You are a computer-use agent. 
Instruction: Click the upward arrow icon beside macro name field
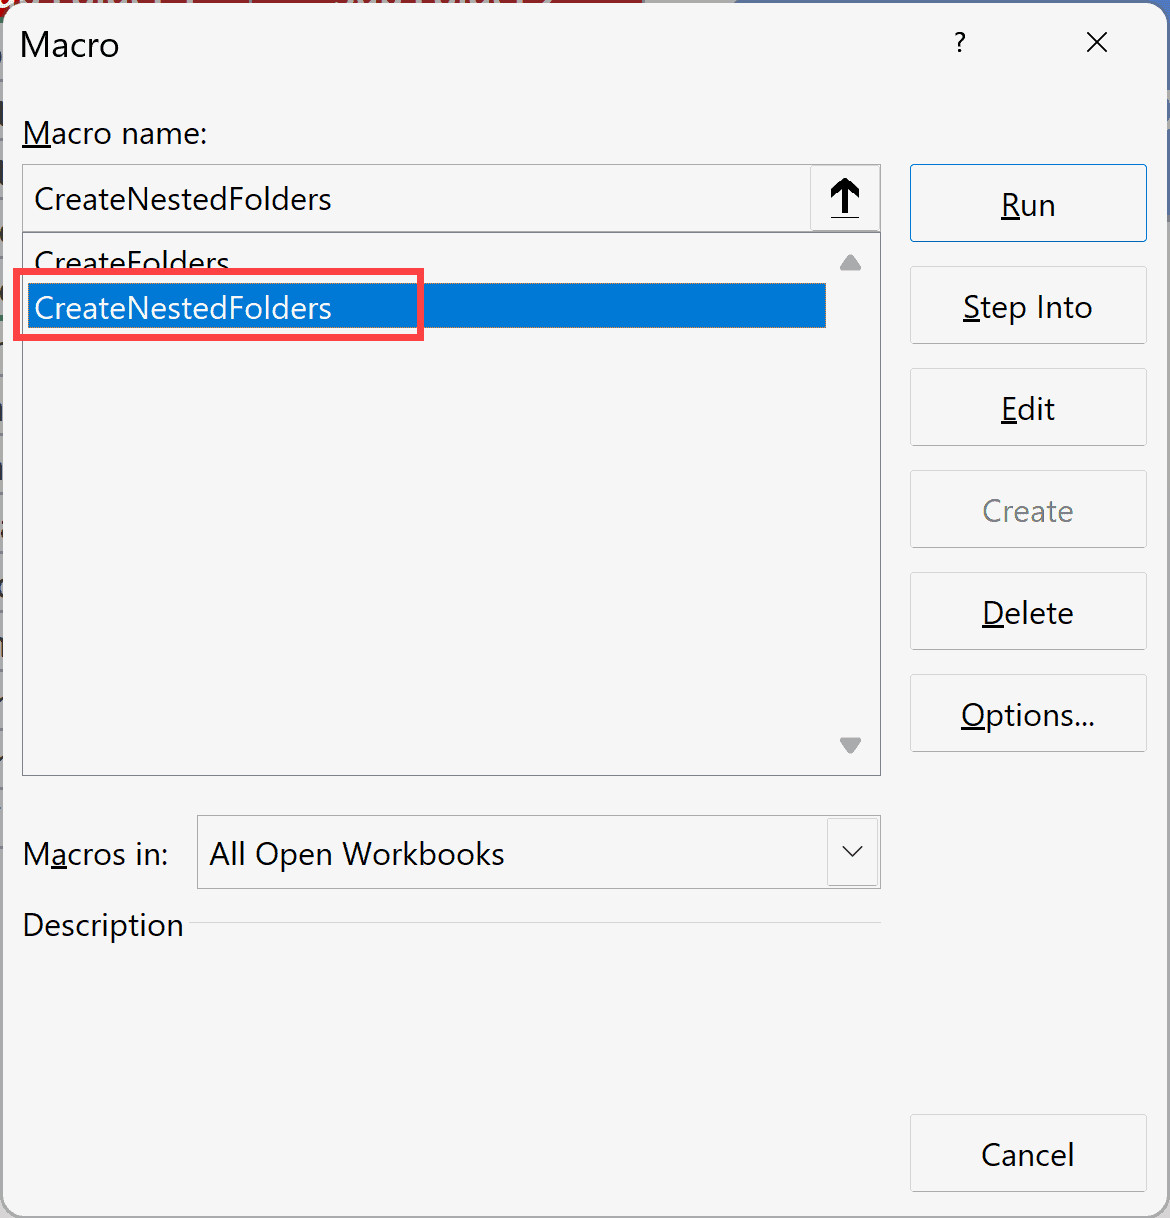pyautogui.click(x=844, y=198)
